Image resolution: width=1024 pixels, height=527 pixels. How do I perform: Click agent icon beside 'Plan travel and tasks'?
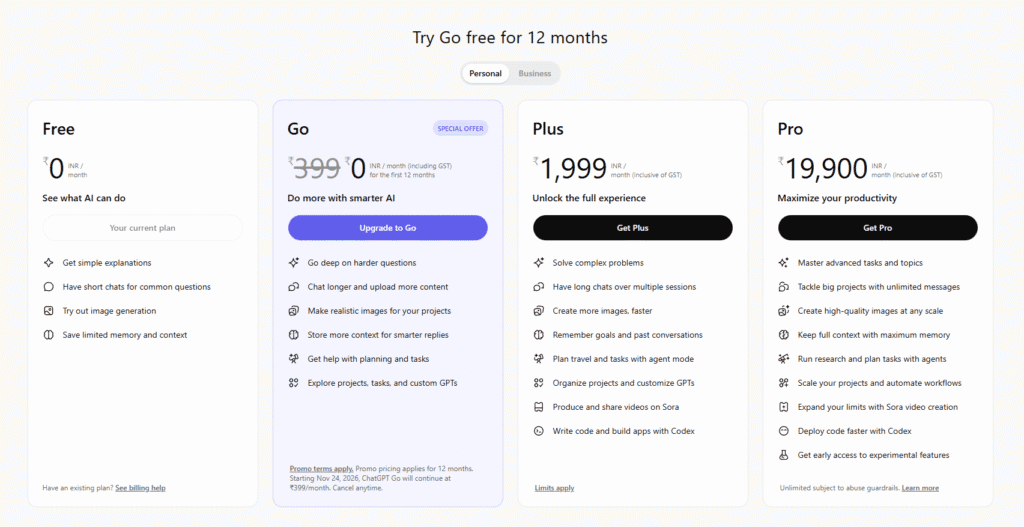(538, 359)
